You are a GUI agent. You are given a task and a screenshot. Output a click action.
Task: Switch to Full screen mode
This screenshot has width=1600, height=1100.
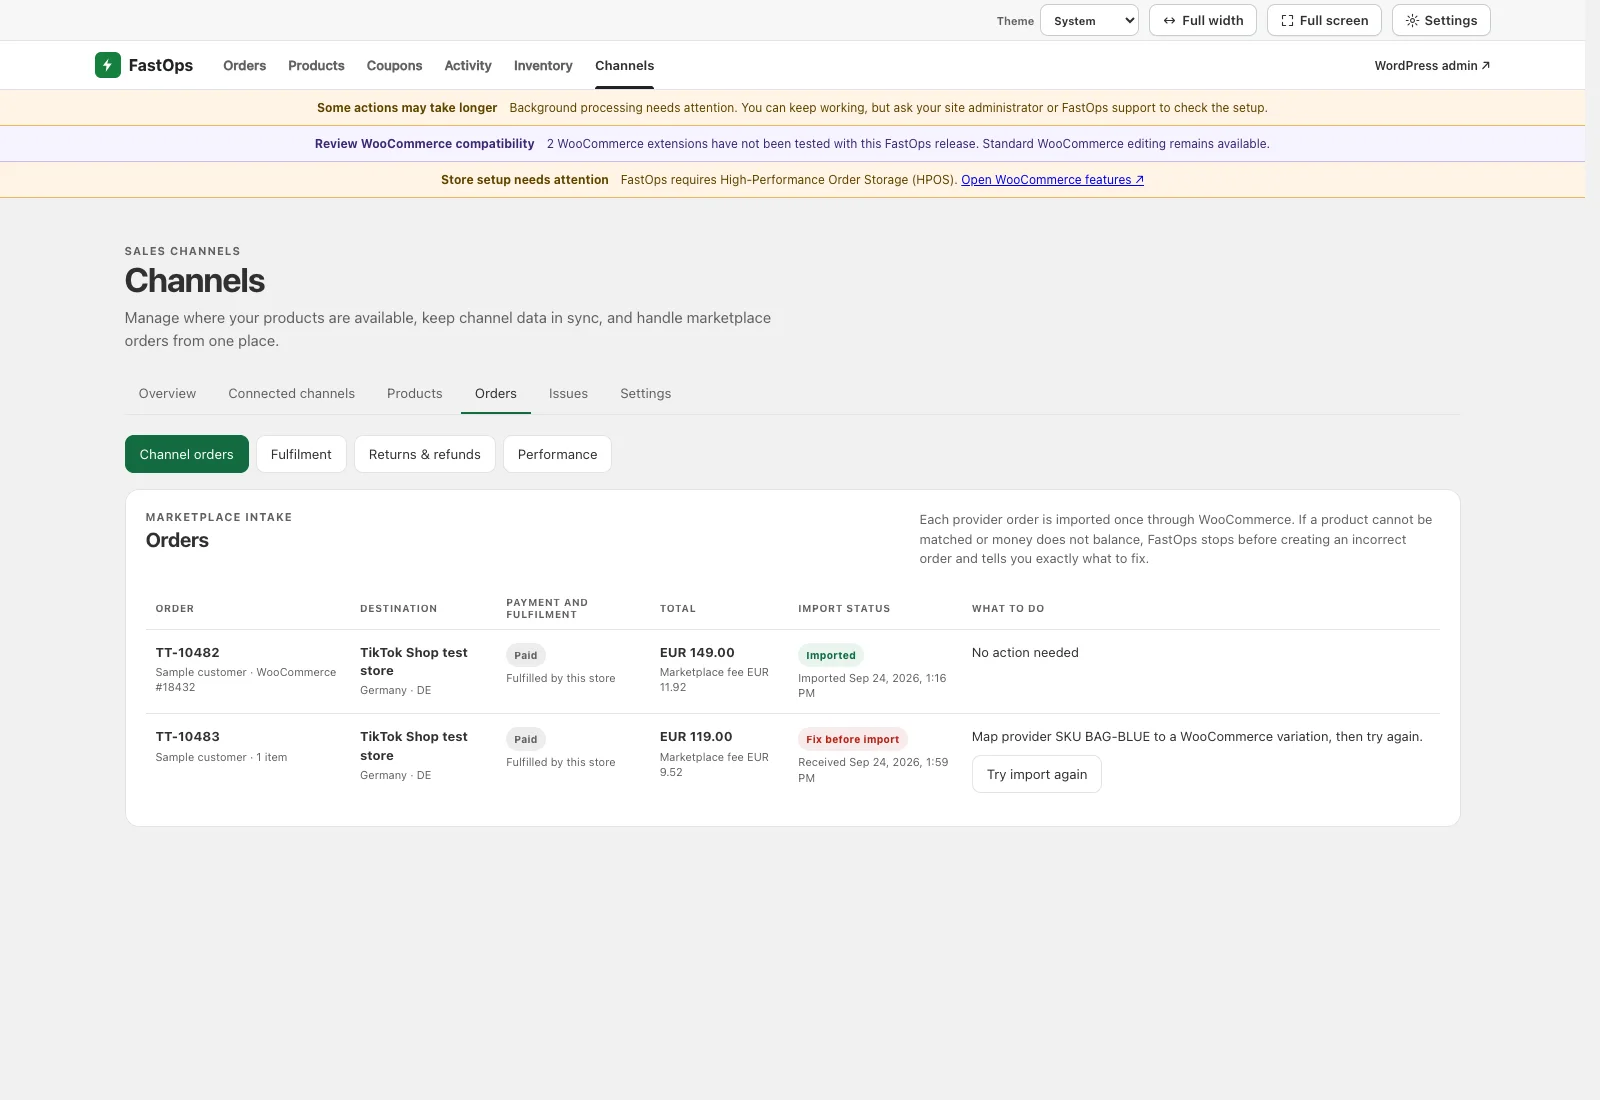[1324, 20]
